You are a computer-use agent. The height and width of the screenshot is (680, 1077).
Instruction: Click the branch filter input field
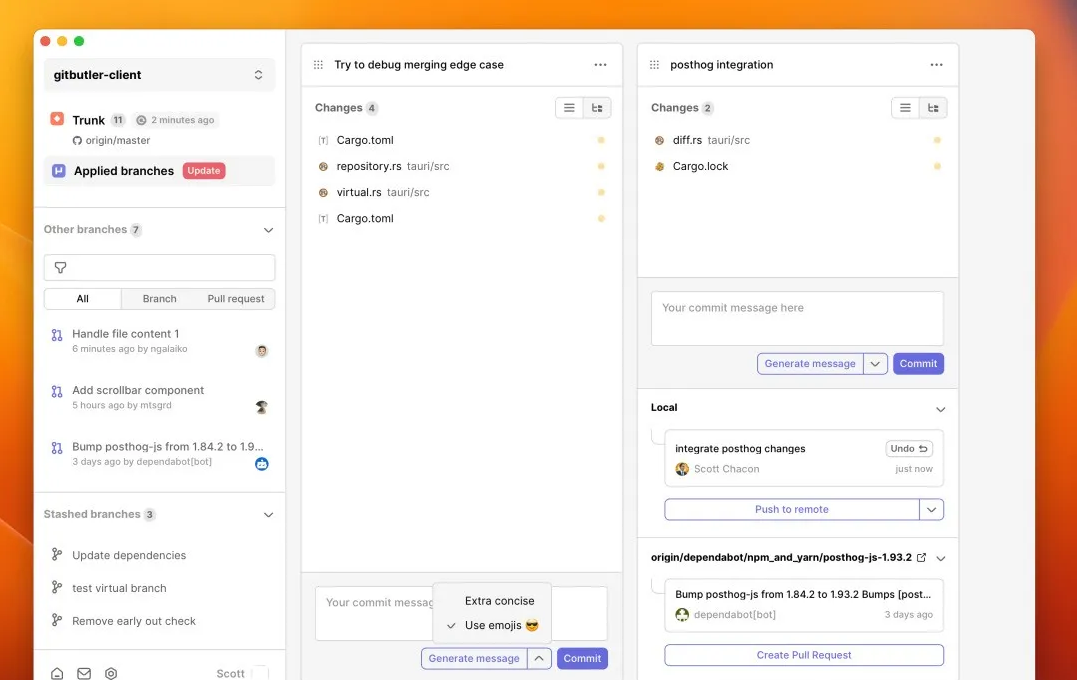(x=159, y=267)
